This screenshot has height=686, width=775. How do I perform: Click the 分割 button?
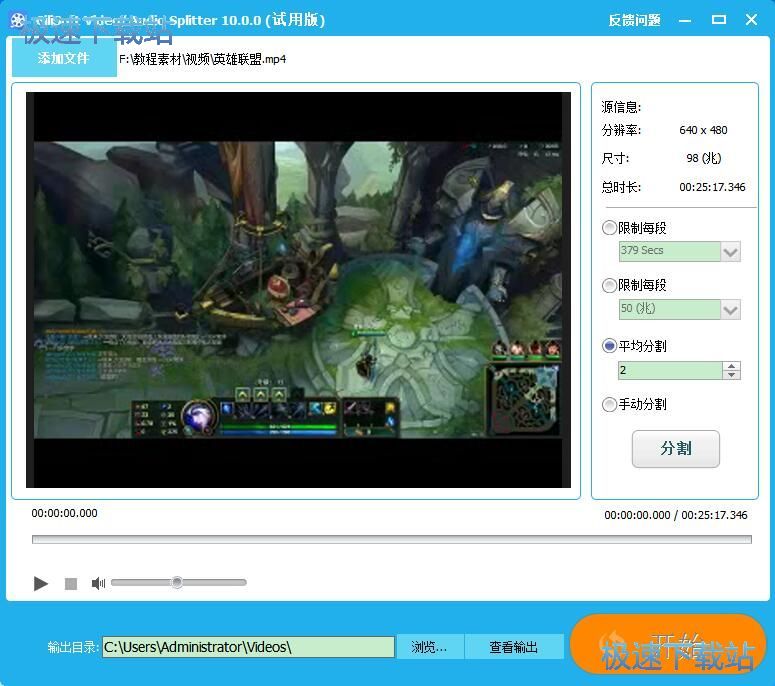tap(676, 448)
